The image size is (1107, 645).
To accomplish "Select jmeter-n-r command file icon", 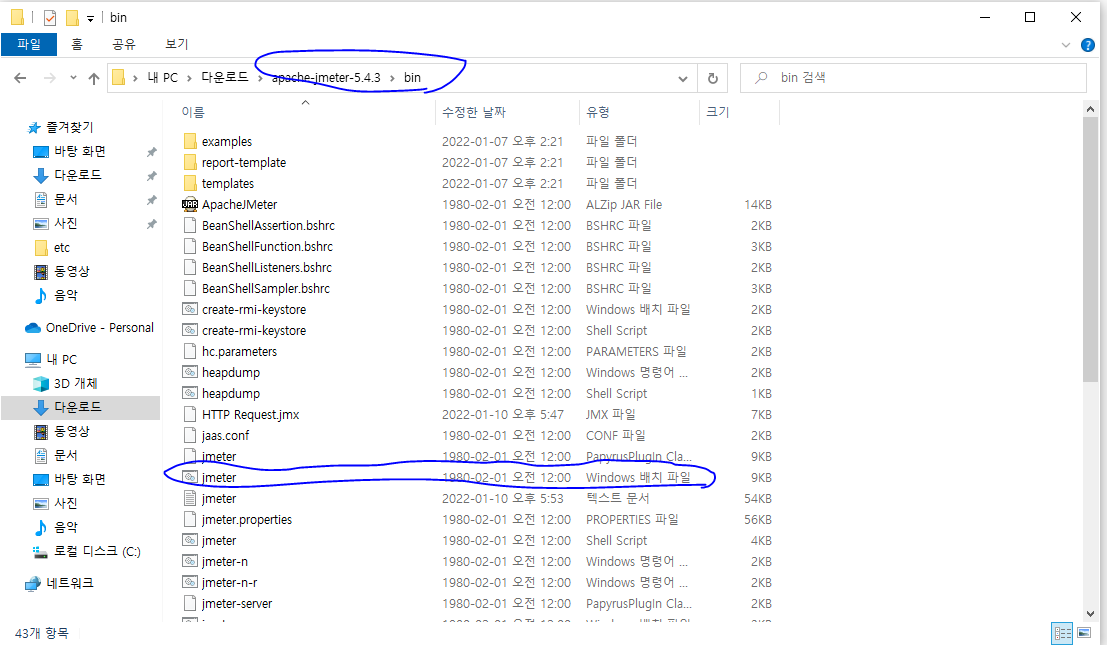I will (190, 582).
